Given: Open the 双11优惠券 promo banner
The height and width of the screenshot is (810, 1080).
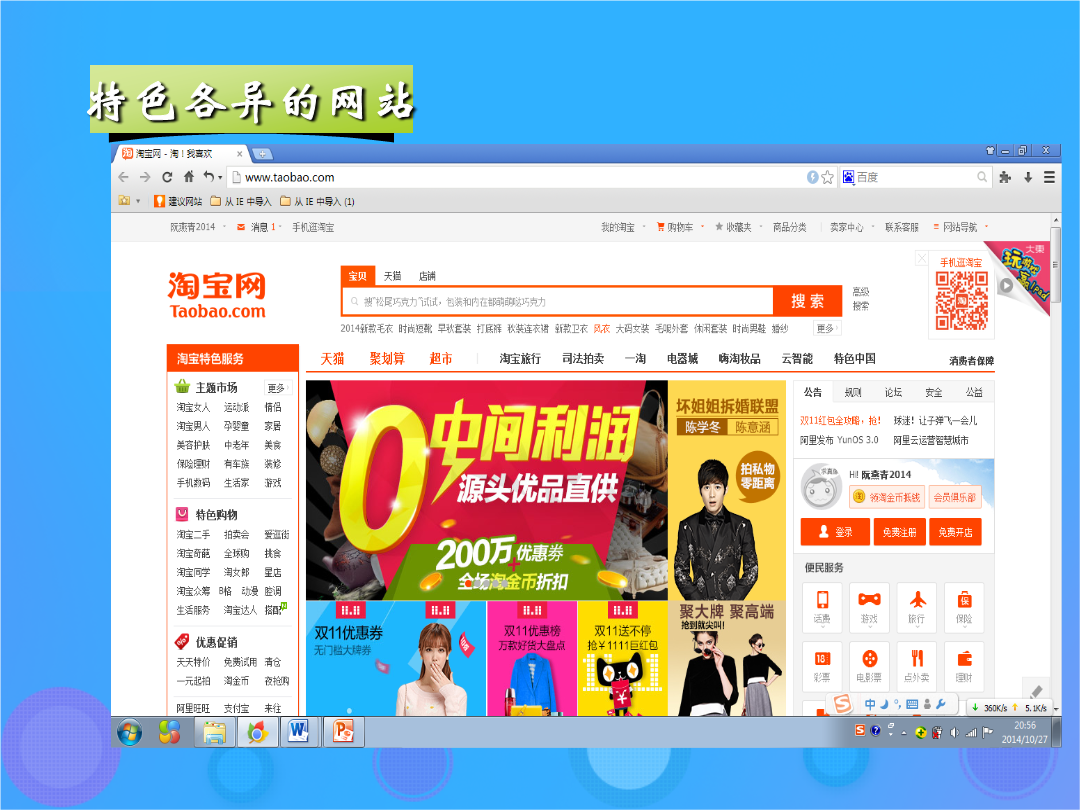Looking at the screenshot, I should (396, 658).
